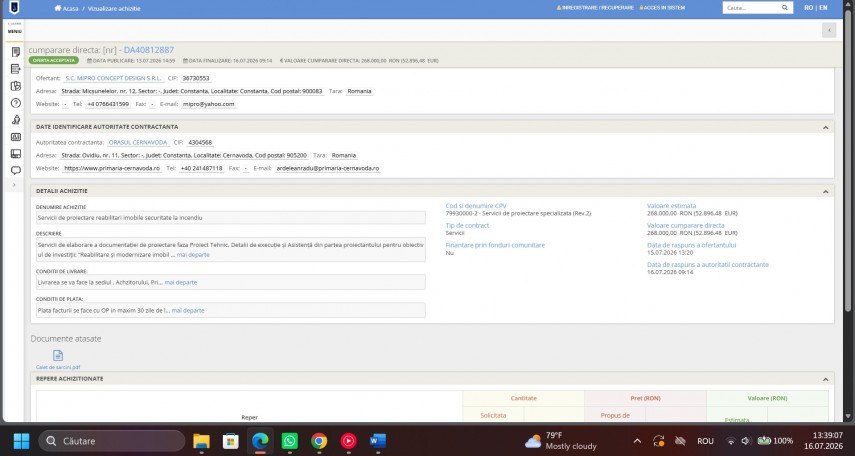
Task: Open the Caiet de sarcini.pdf attachment icon
Action: point(58,356)
